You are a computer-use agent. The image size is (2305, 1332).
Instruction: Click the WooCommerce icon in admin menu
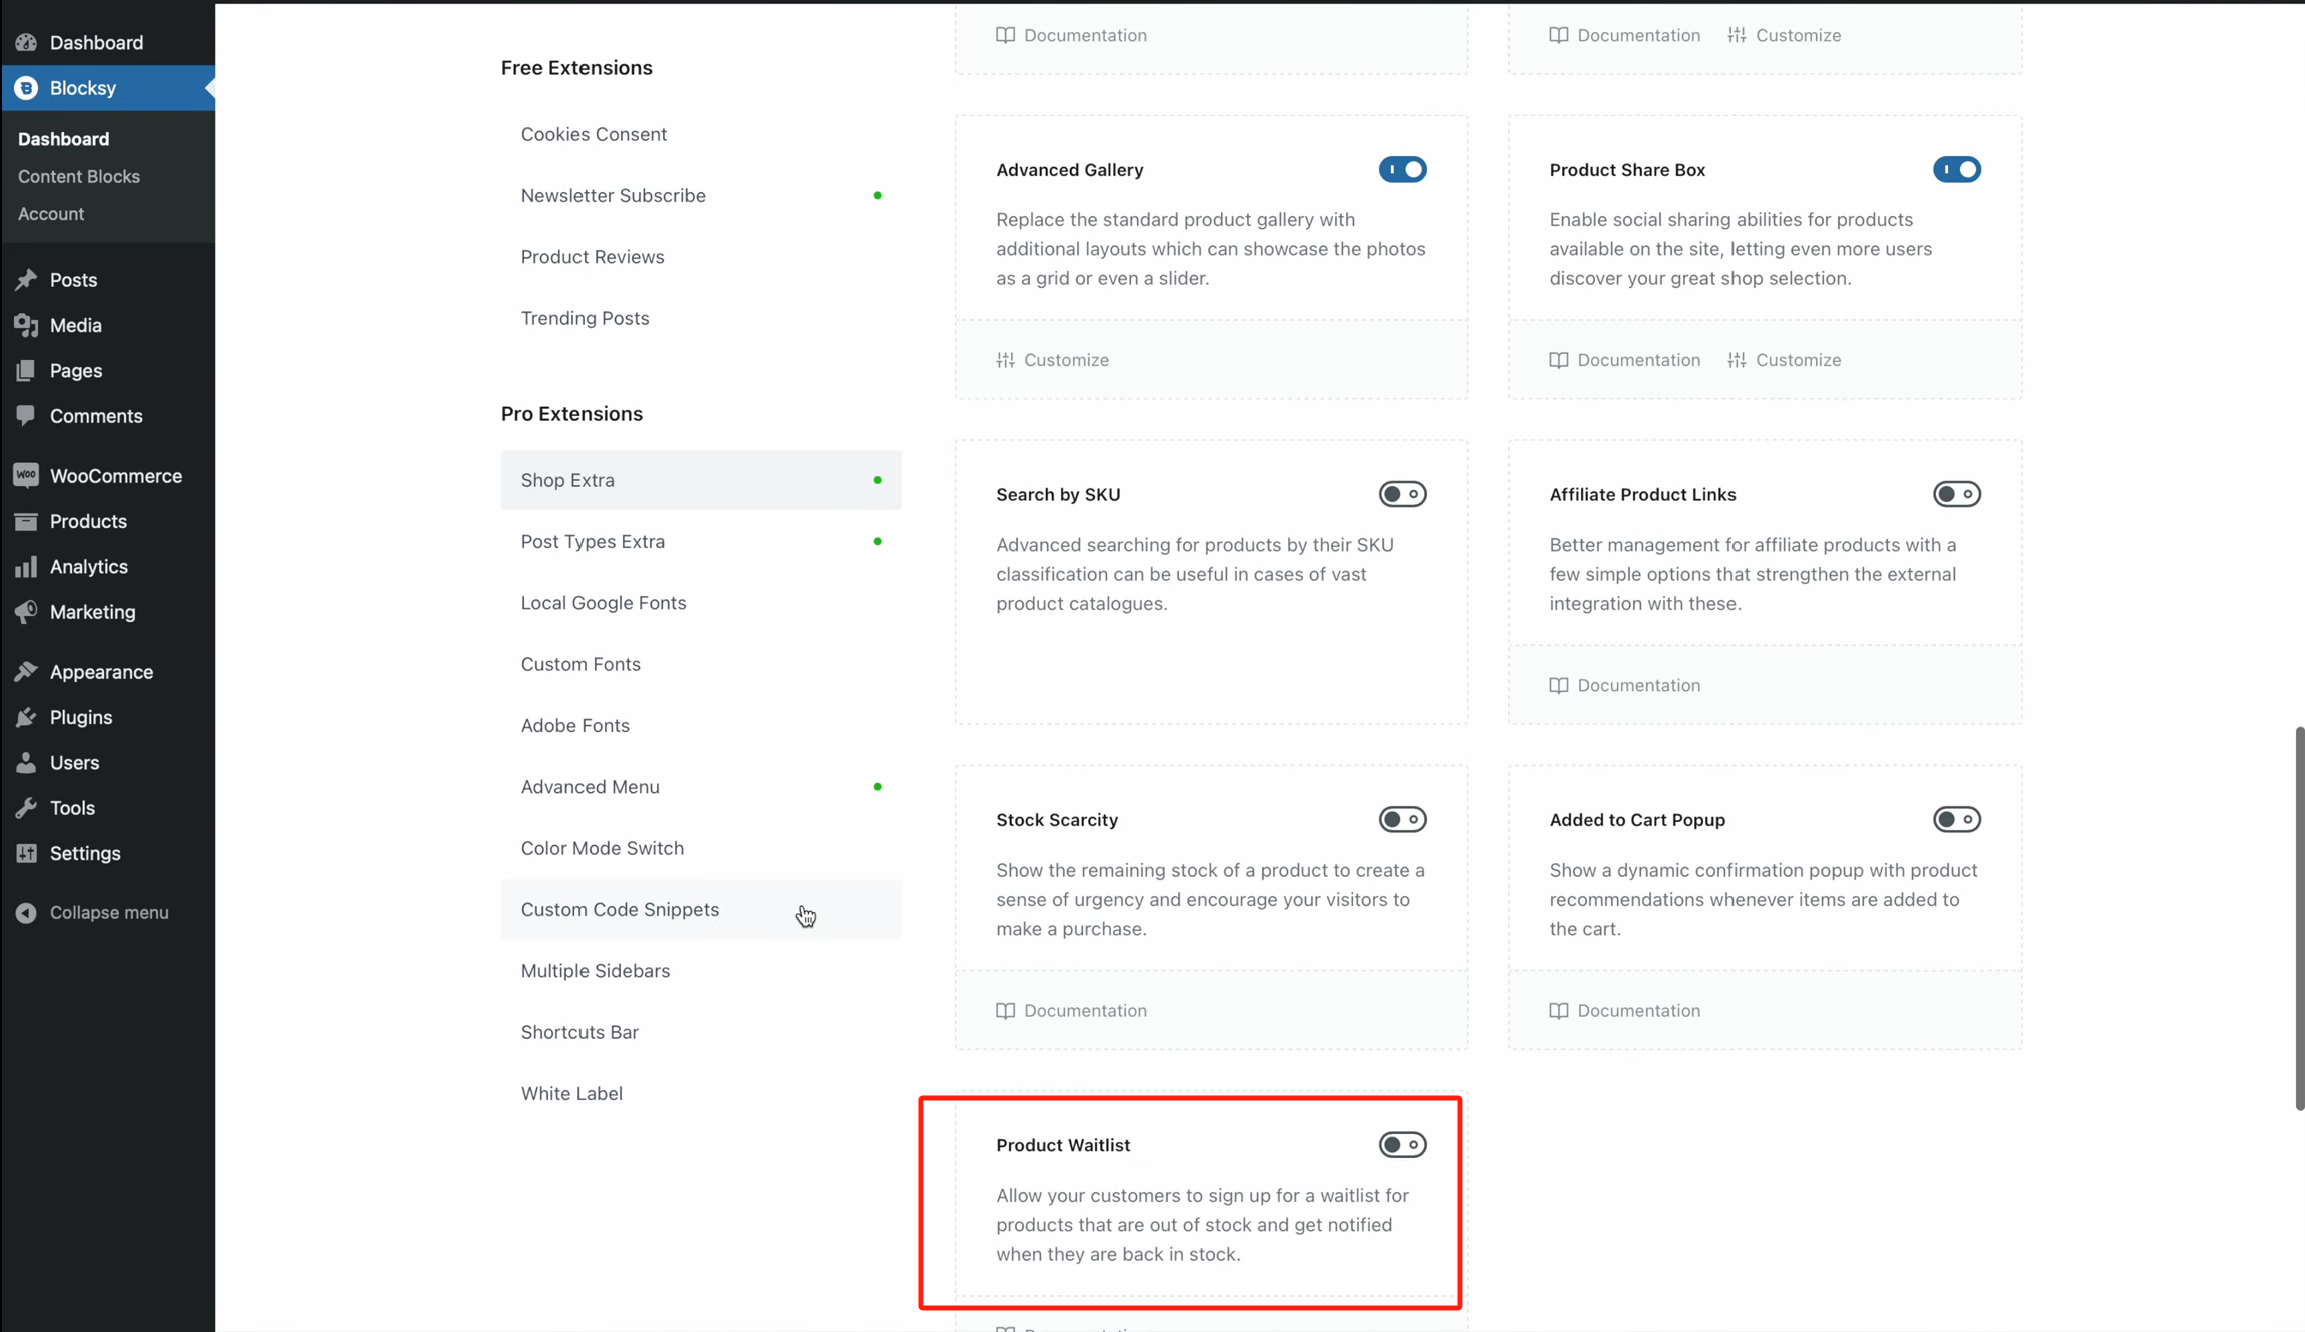26,476
